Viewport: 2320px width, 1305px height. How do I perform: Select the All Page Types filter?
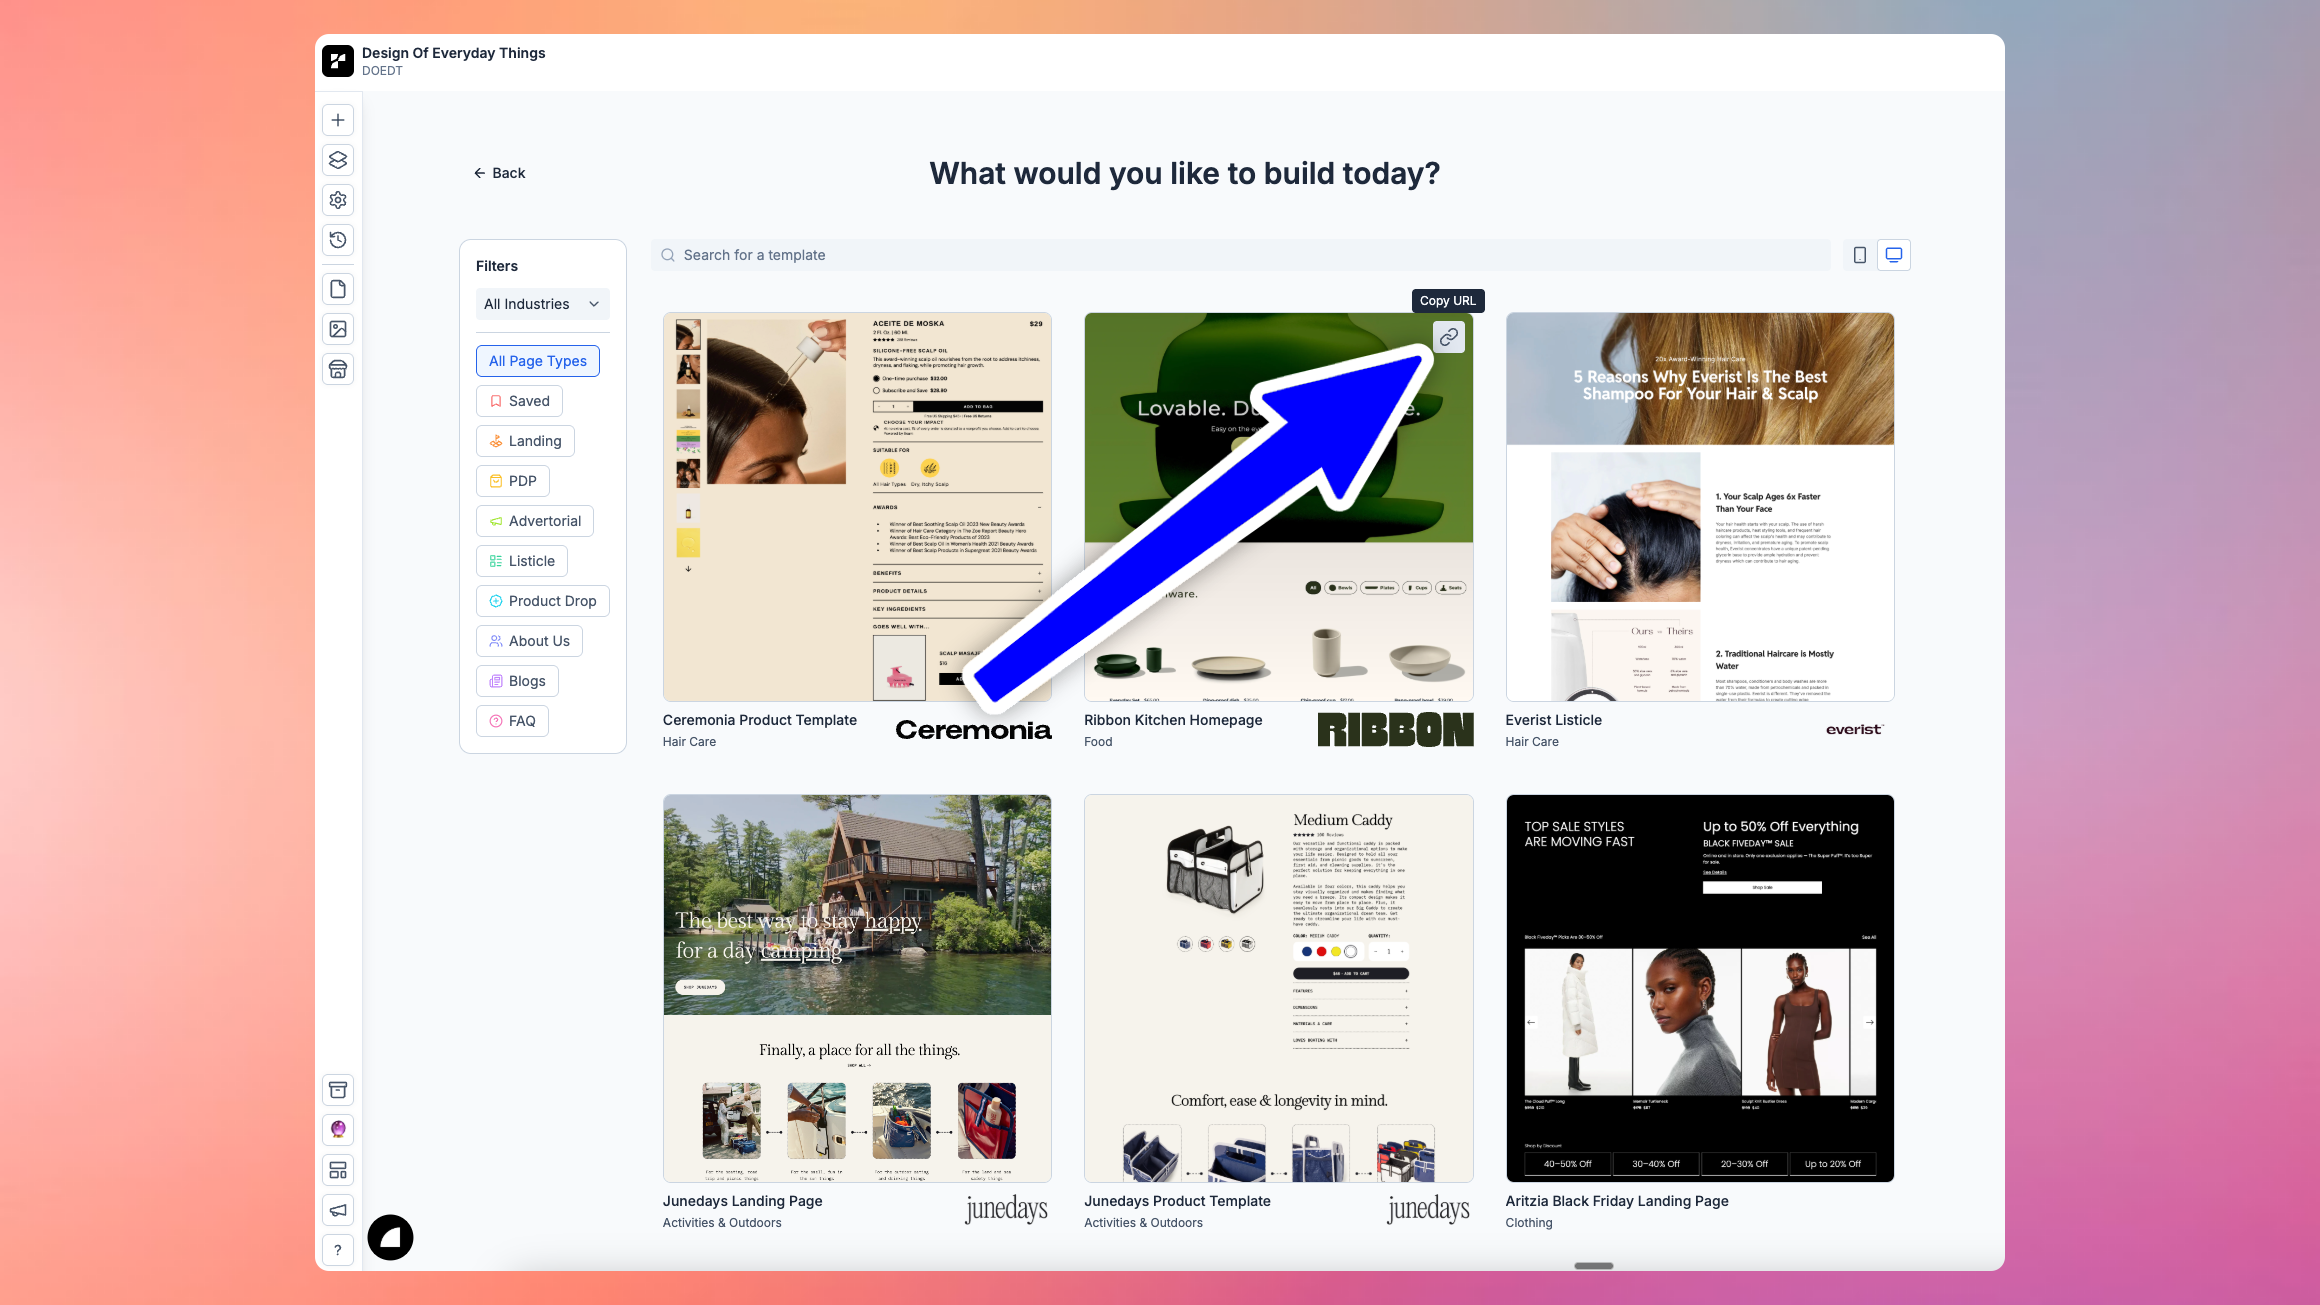537,361
